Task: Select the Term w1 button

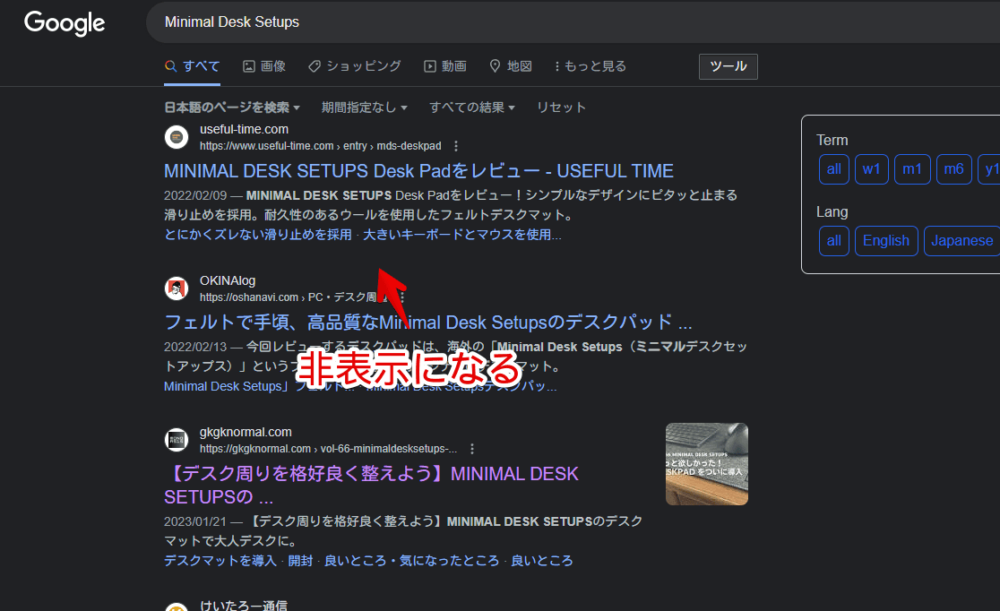Action: tap(871, 169)
